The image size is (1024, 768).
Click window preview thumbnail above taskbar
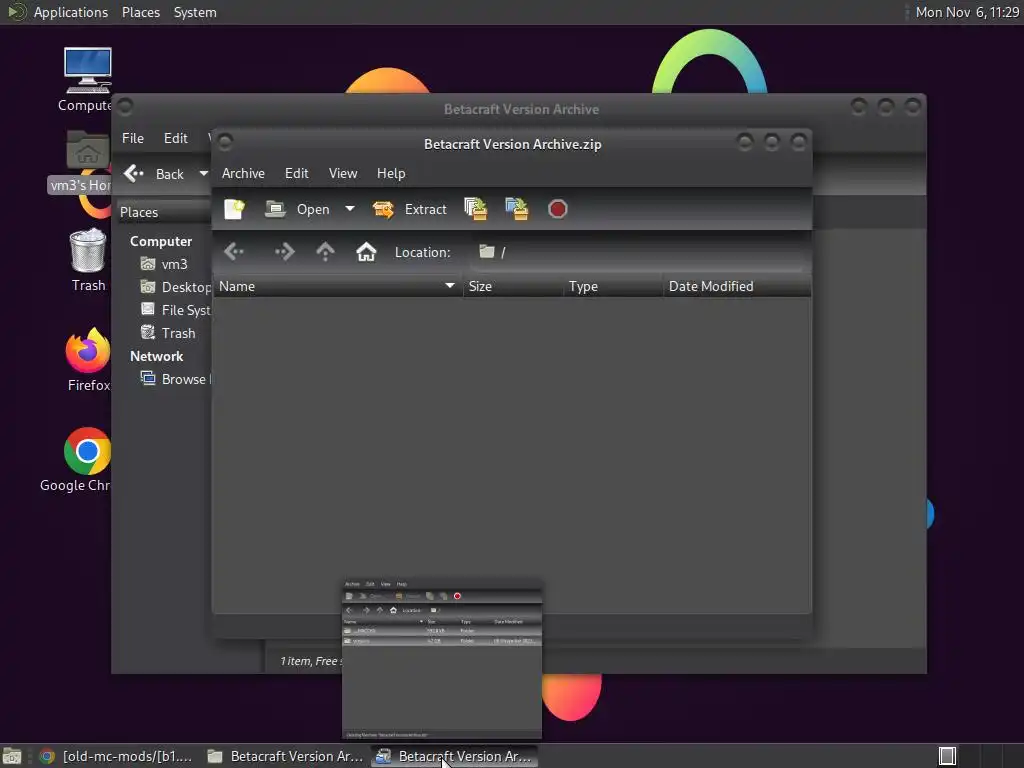[x=442, y=659]
